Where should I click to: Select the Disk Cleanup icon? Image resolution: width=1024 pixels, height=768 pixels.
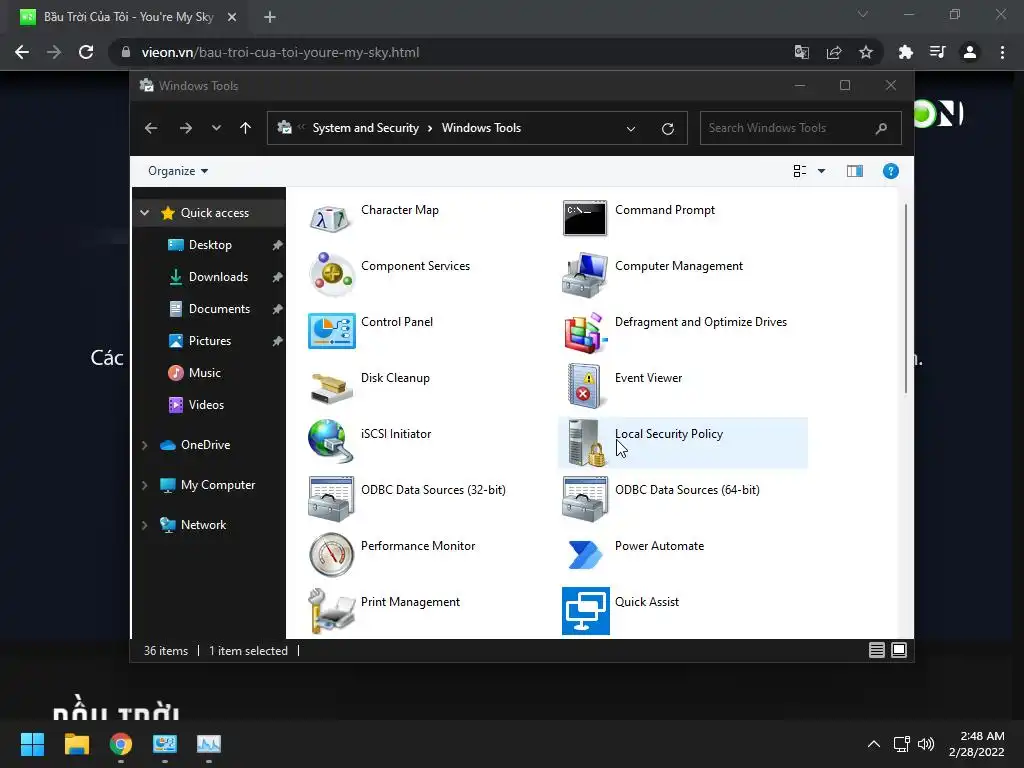(x=331, y=387)
